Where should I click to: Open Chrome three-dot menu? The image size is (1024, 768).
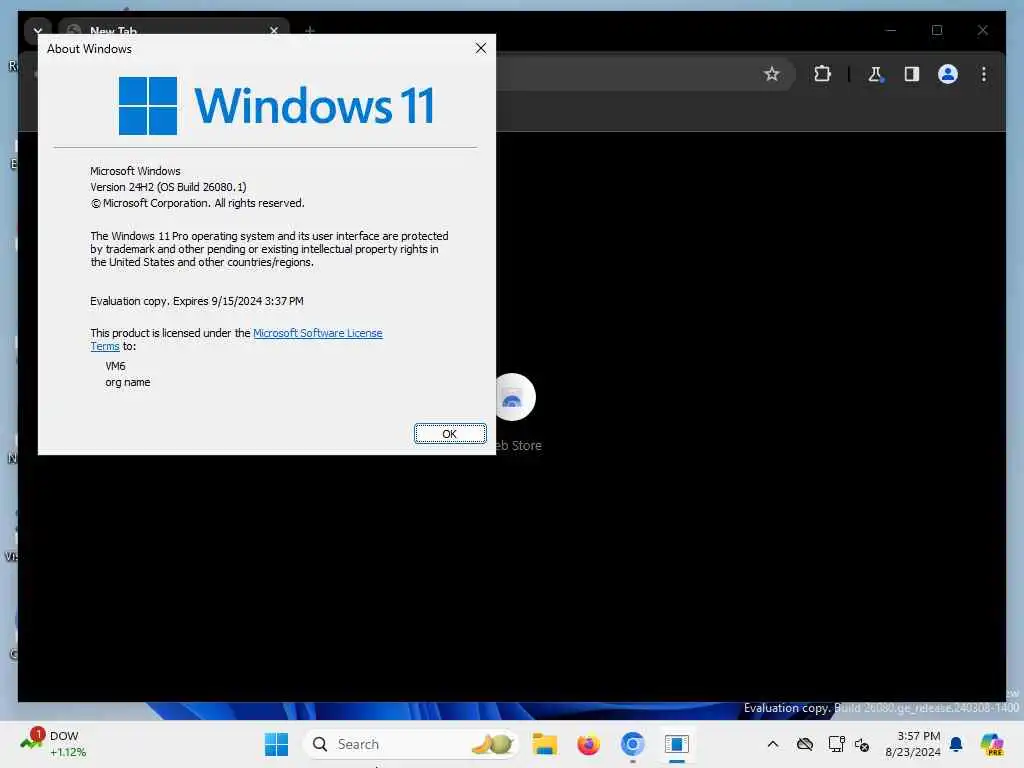(984, 74)
